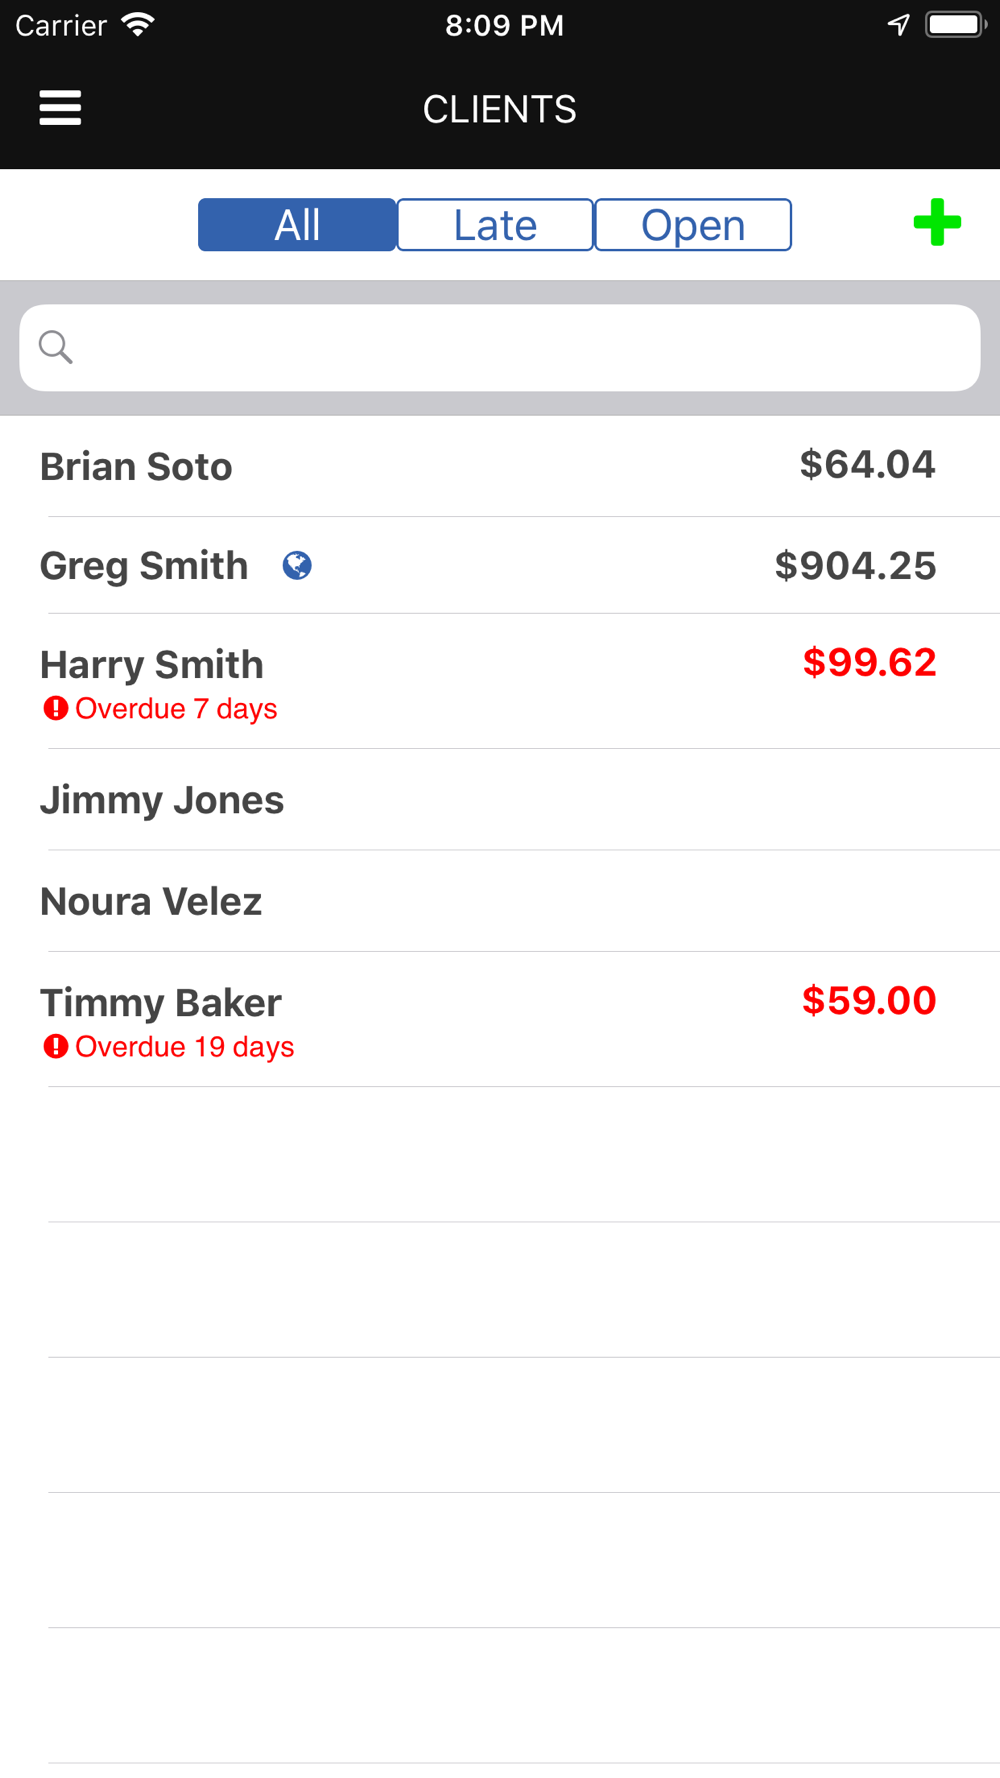Viewport: 1000px width, 1778px height.
Task: Tap the Overdue 19 days label
Action: click(x=185, y=1047)
